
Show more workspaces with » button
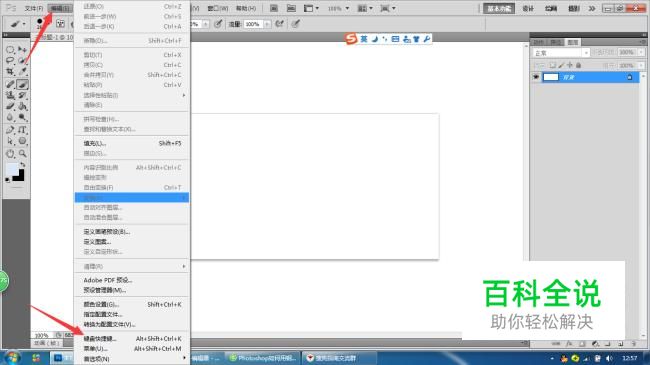click(x=592, y=8)
